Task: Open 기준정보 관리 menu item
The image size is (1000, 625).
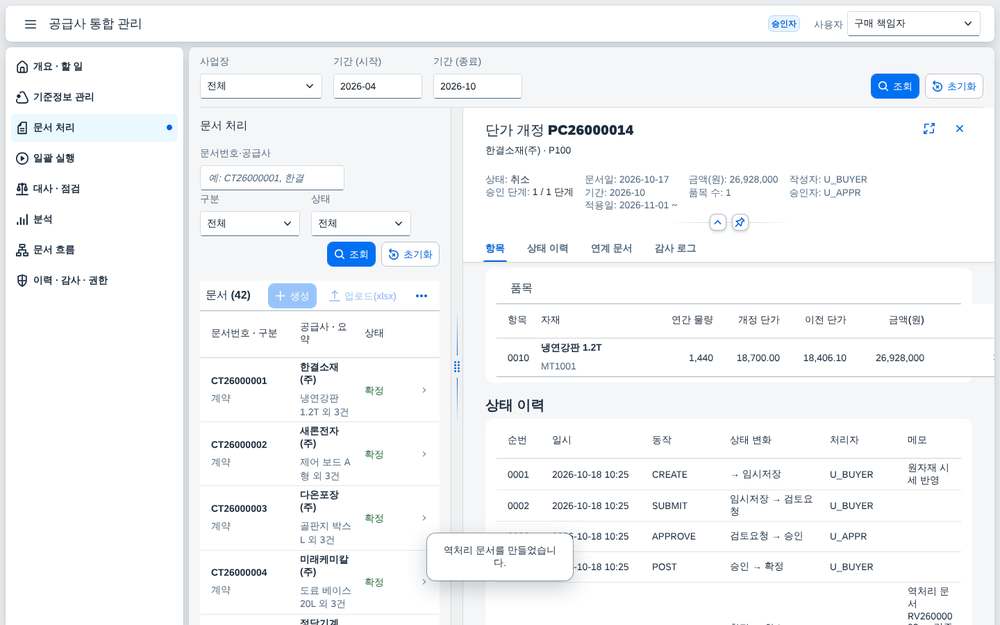Action: (94, 97)
